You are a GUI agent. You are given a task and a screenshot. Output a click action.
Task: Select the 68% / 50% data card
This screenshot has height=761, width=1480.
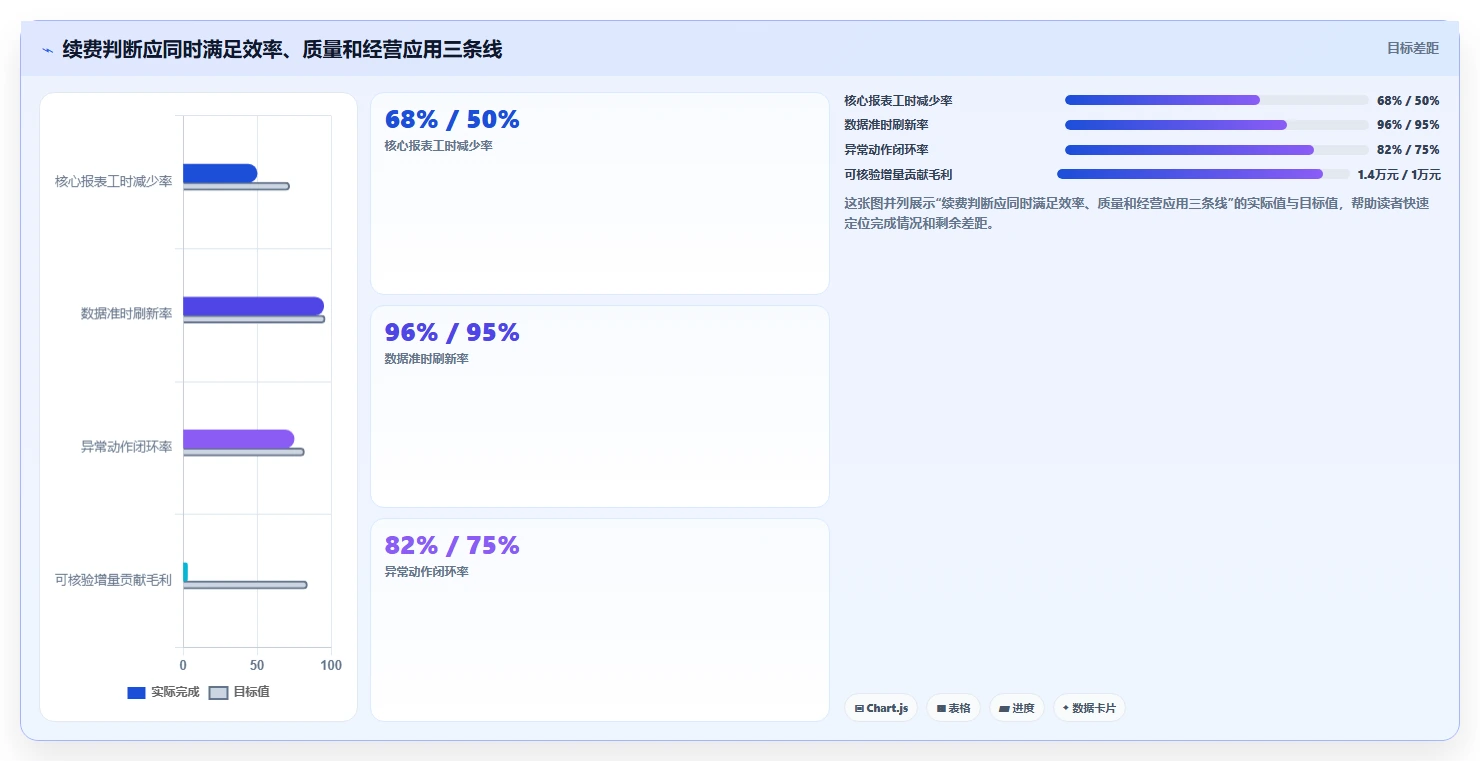[600, 194]
